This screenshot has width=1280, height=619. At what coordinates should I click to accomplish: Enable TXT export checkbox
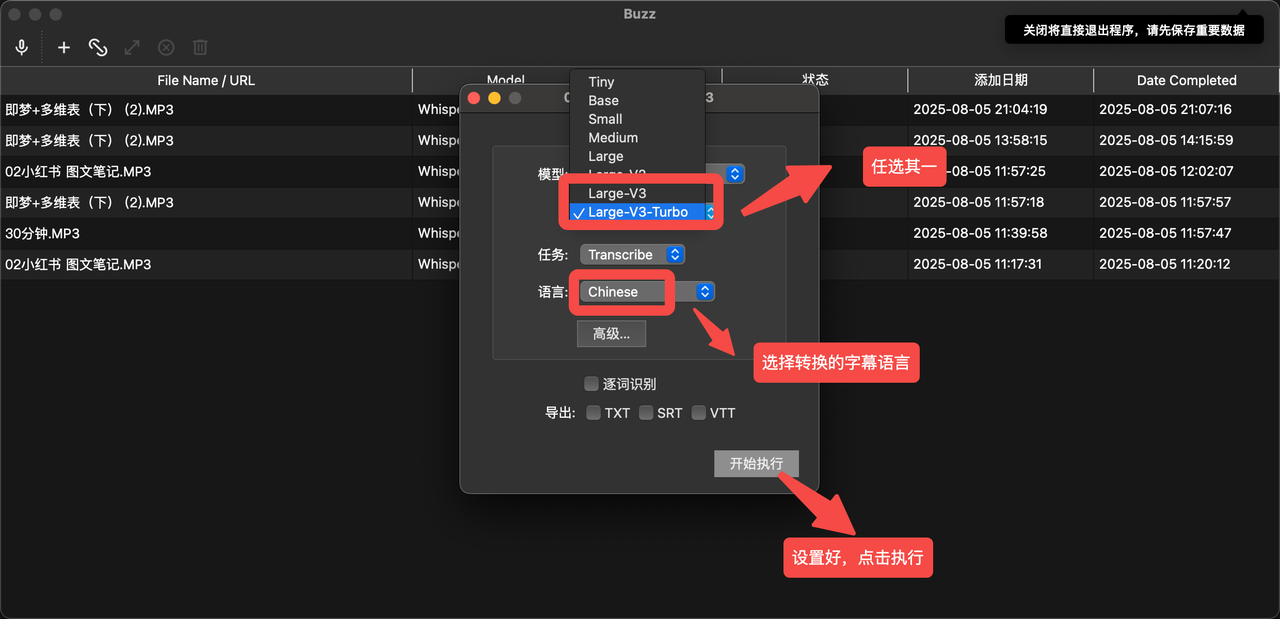593,412
